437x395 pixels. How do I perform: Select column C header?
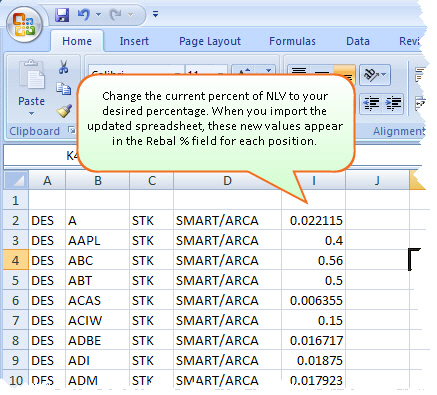point(152,180)
